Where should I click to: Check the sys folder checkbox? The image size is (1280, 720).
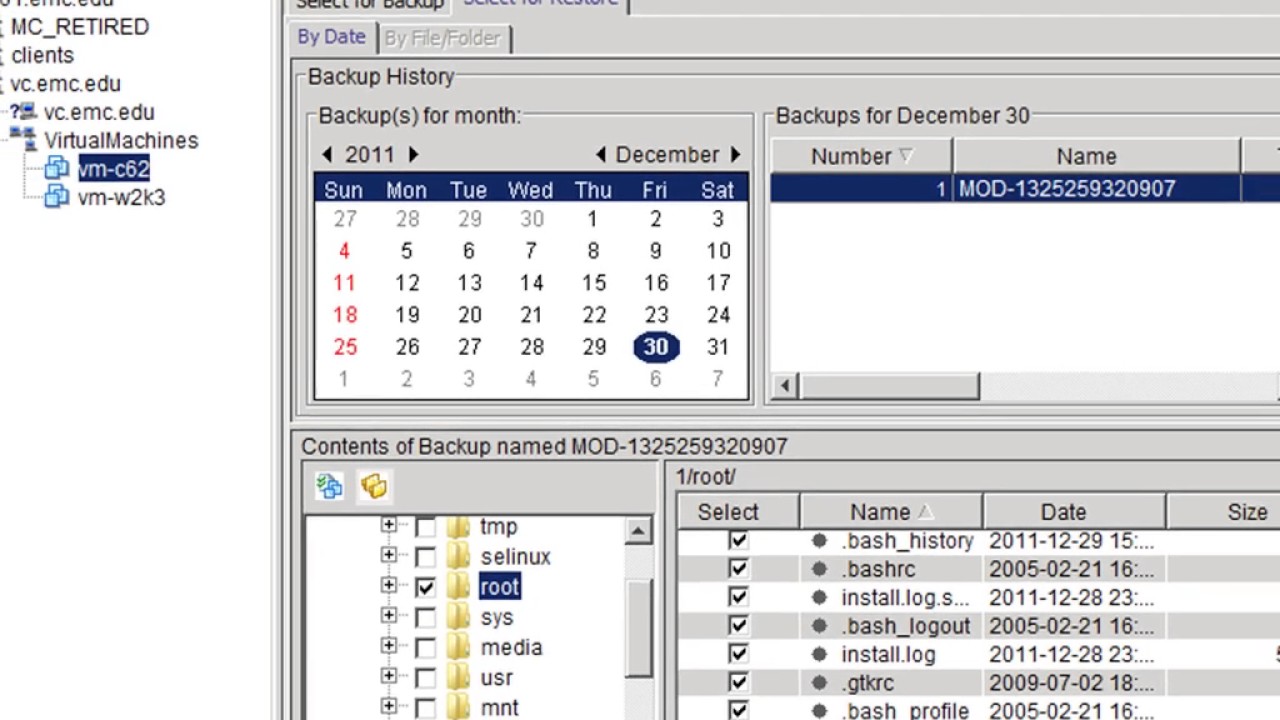(x=425, y=618)
